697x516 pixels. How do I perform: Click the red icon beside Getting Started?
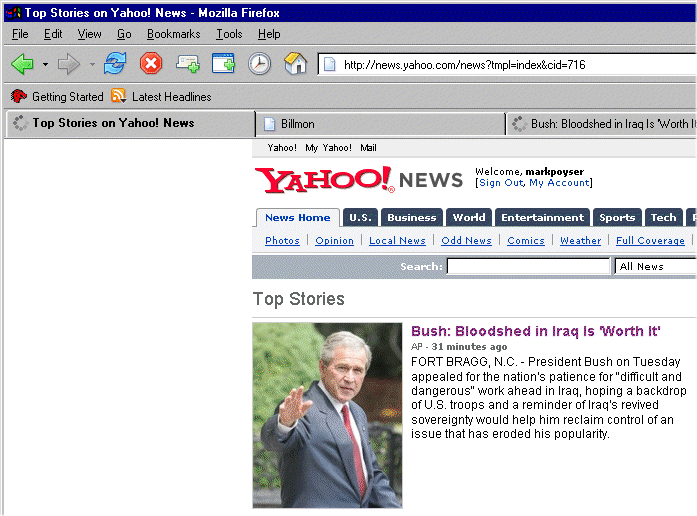(18, 96)
